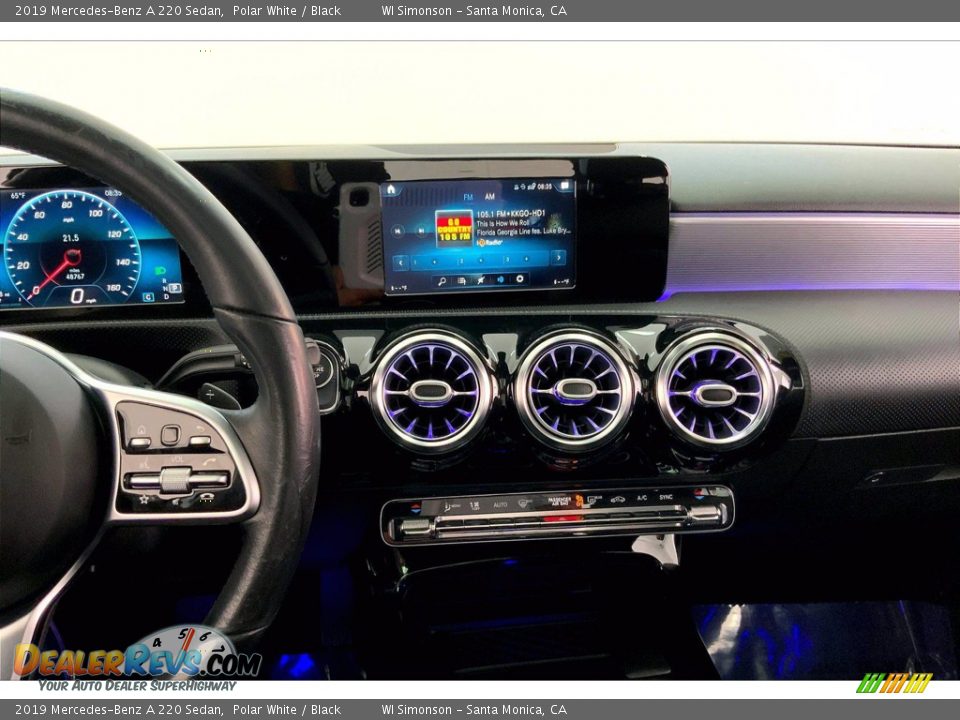Toggle the A/C button
Screen dimensions: 960x720
click(x=642, y=498)
